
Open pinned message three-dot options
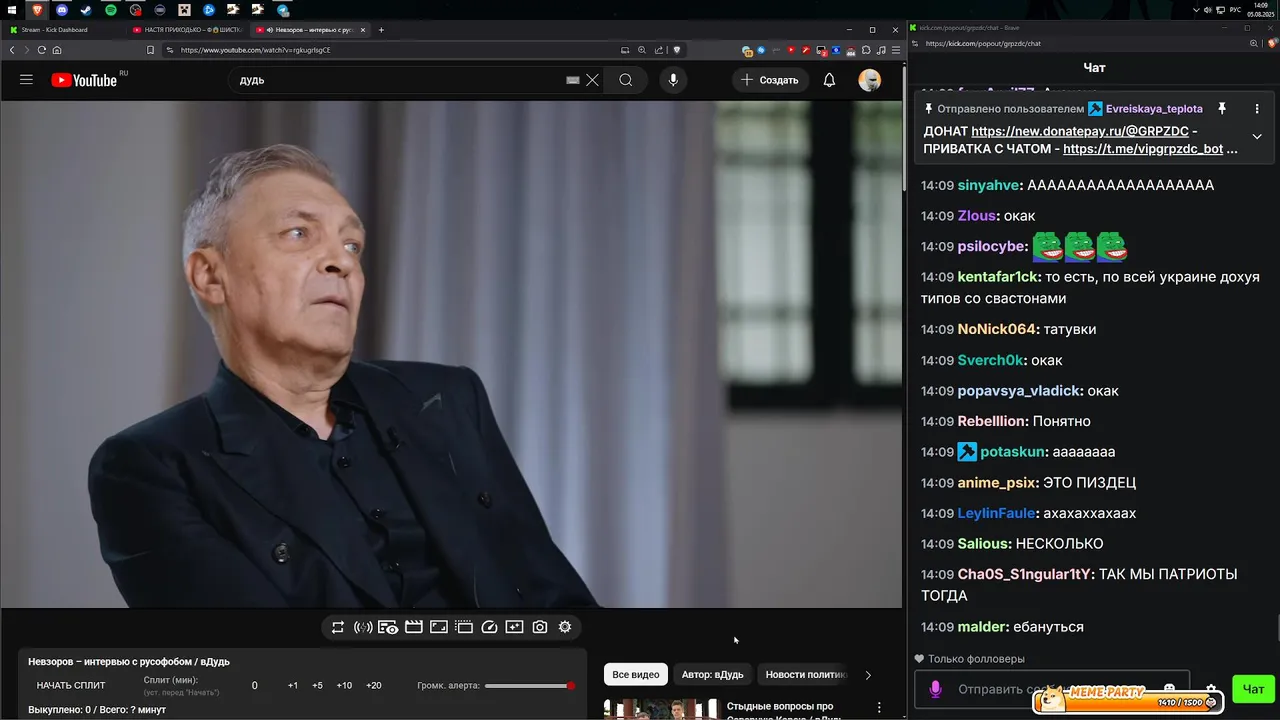[x=1257, y=108]
